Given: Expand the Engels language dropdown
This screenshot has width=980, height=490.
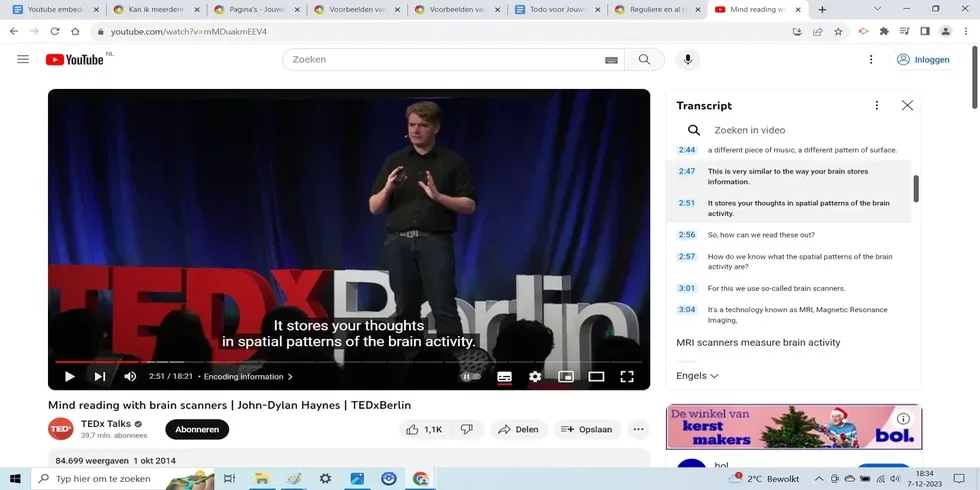Looking at the screenshot, I should coord(697,376).
